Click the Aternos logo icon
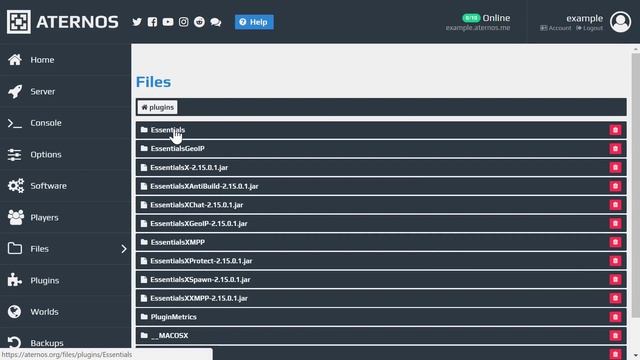This screenshot has height=360, width=640. (x=19, y=22)
